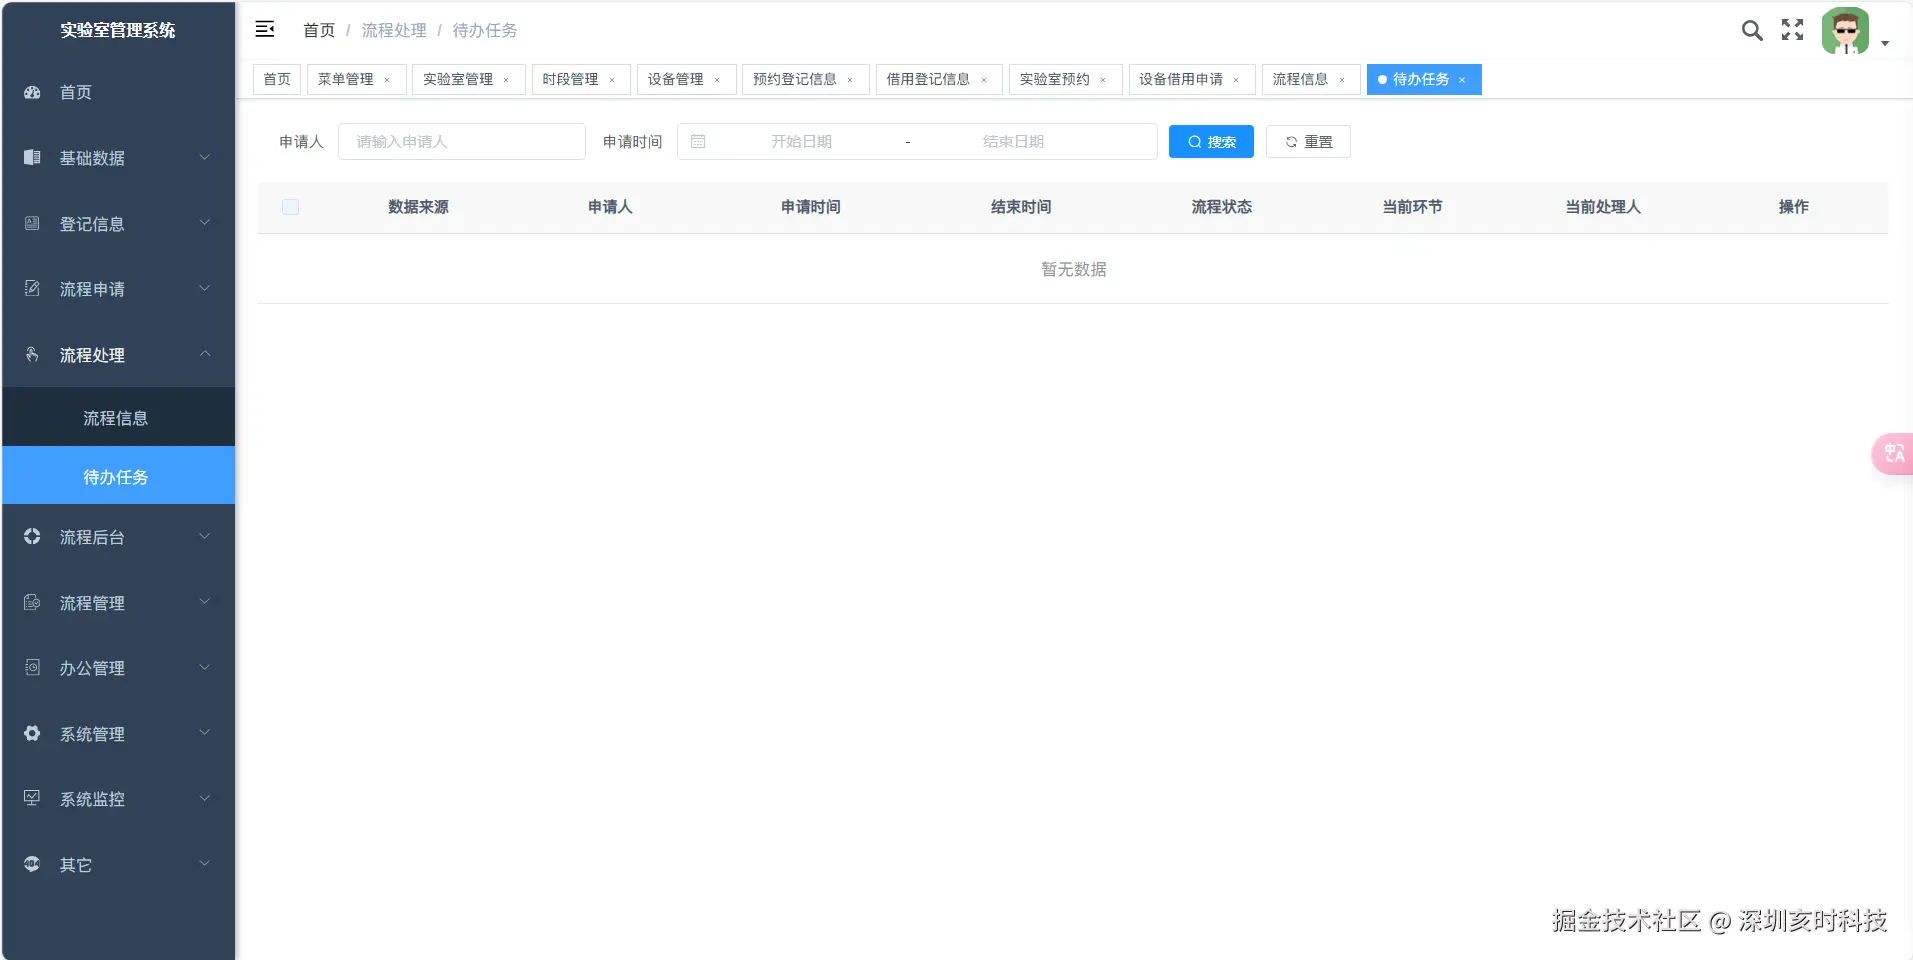Open 流程信息 in the sidebar submenu
The width and height of the screenshot is (1913, 960).
[x=118, y=418]
